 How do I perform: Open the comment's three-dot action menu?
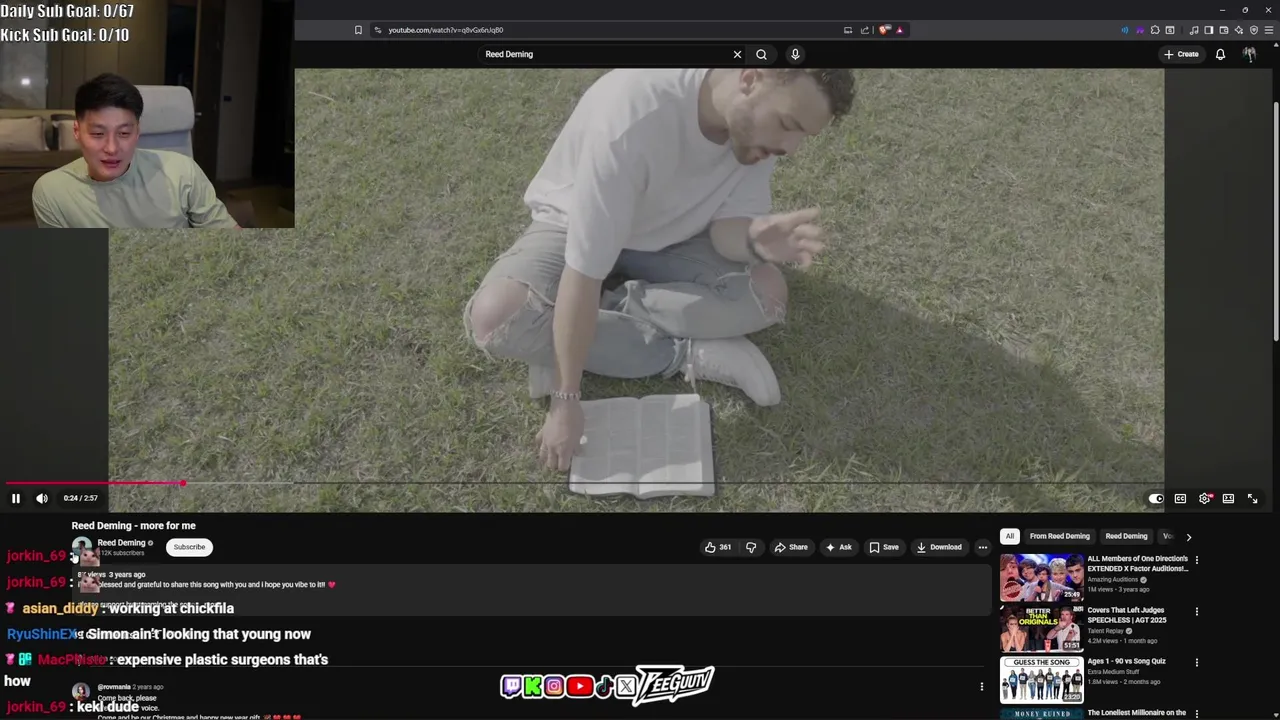[x=981, y=687]
